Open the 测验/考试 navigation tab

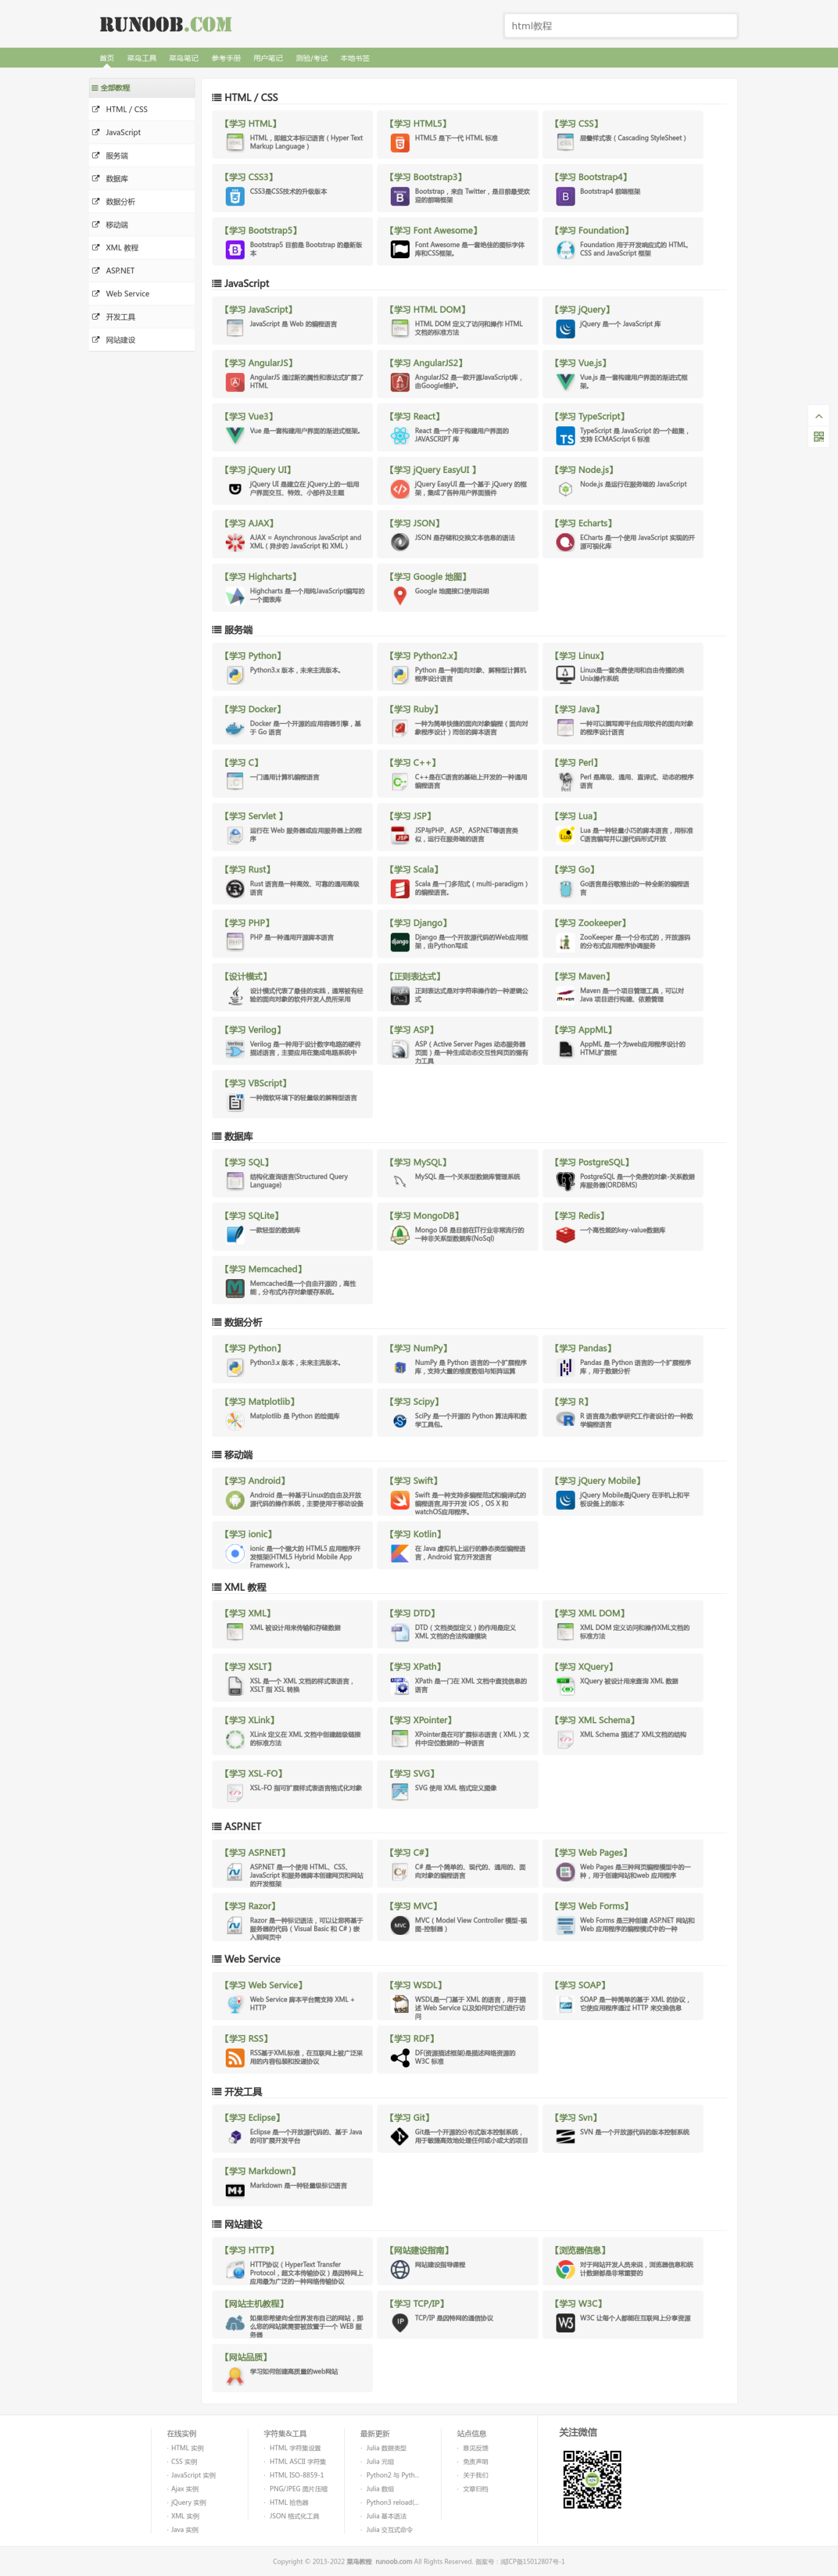311,58
